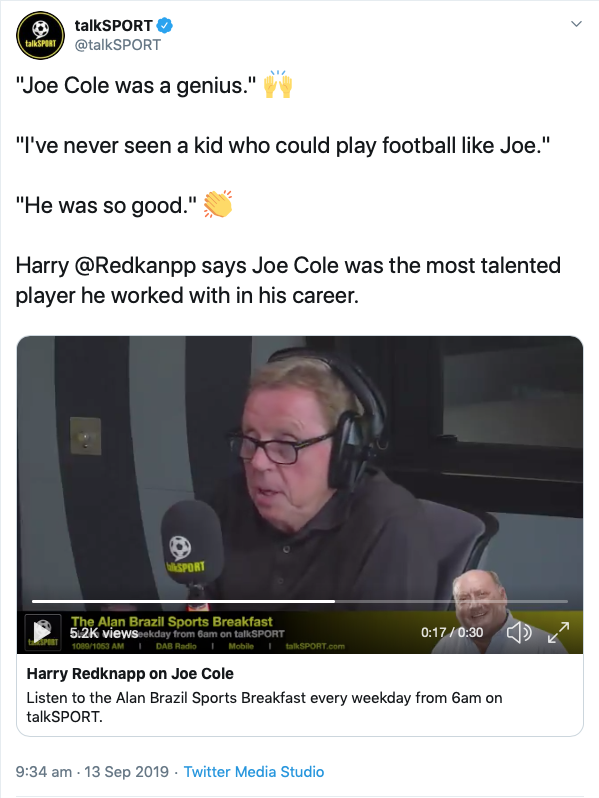The height and width of the screenshot is (798, 599).
Task: Click the clapping hands emoji
Action: [218, 205]
